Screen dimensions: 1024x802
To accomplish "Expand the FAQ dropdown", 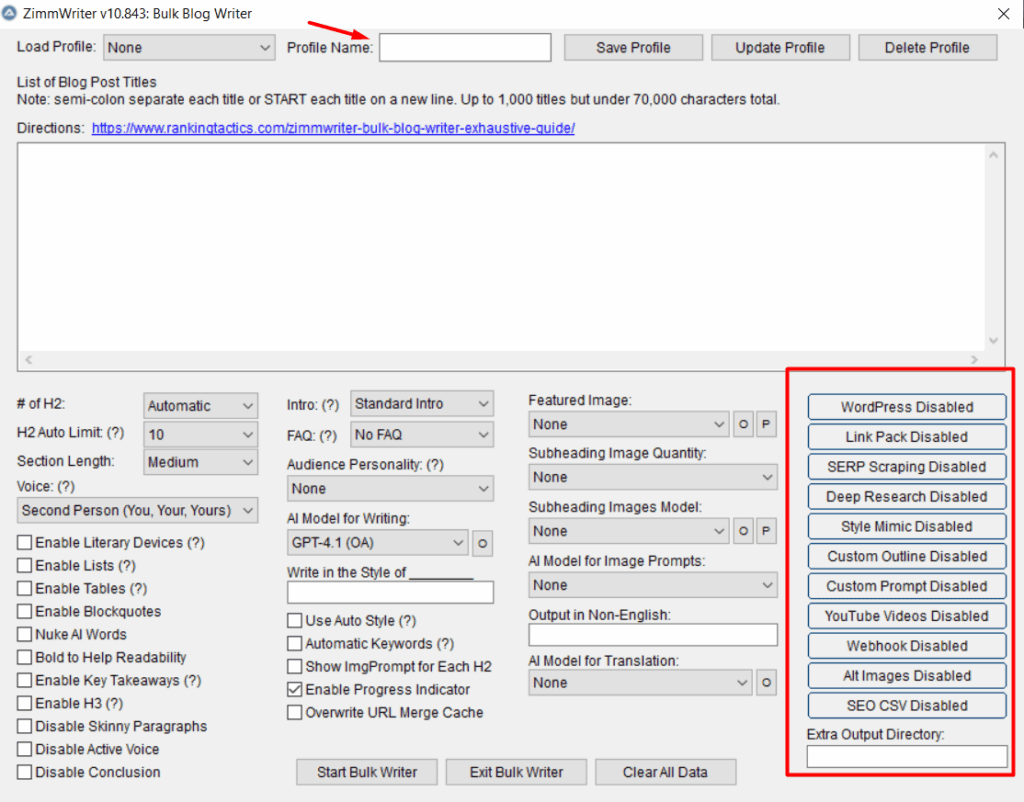I will pos(422,435).
